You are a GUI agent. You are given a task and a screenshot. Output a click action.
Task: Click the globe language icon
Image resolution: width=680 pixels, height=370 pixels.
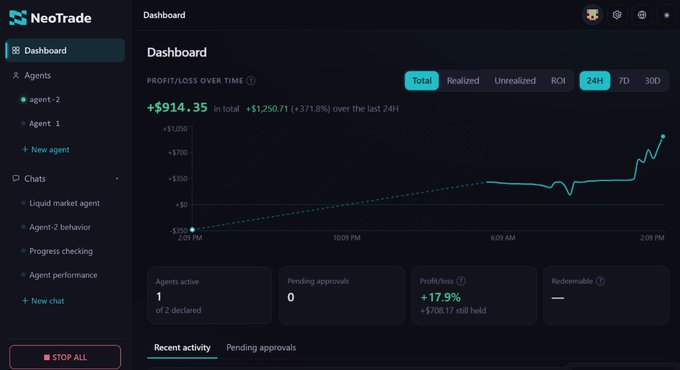pos(642,15)
